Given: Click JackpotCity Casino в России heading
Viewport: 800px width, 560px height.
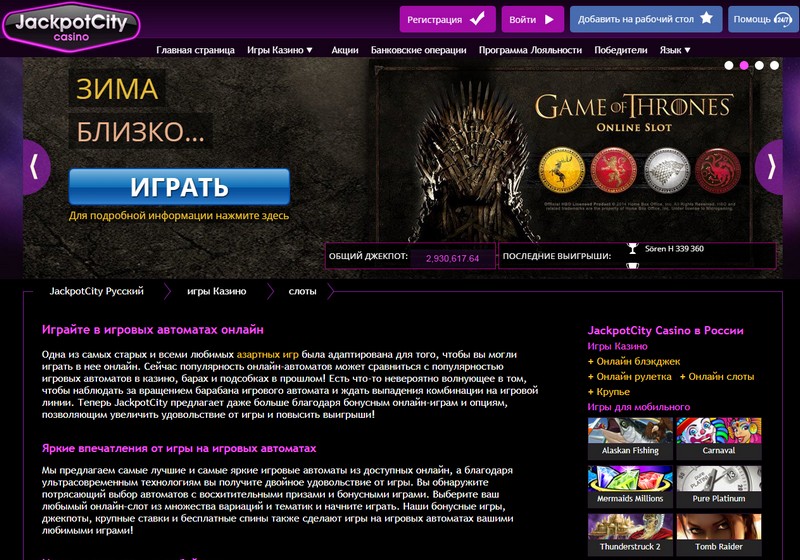Looking at the screenshot, I should point(665,330).
